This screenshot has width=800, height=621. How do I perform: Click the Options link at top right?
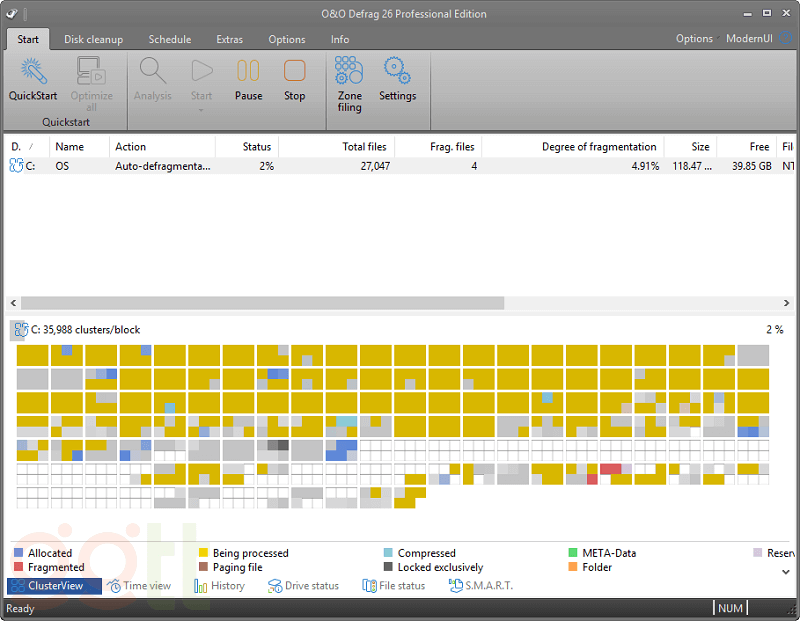694,39
